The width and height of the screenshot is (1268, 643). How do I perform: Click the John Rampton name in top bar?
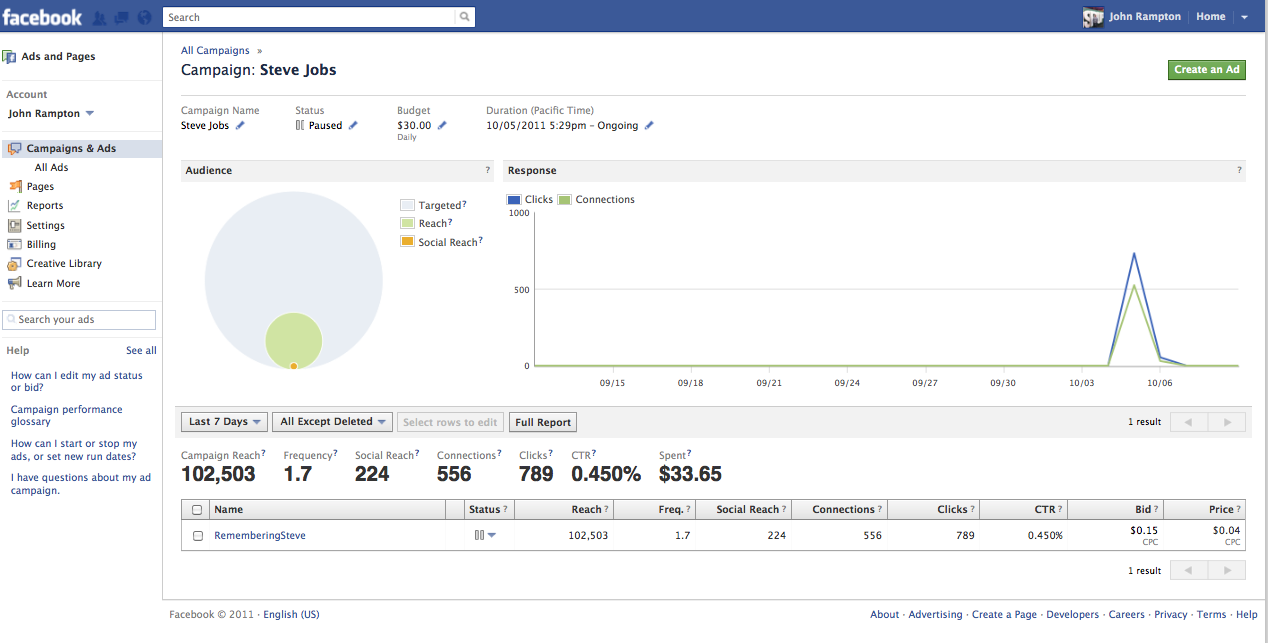(1145, 17)
